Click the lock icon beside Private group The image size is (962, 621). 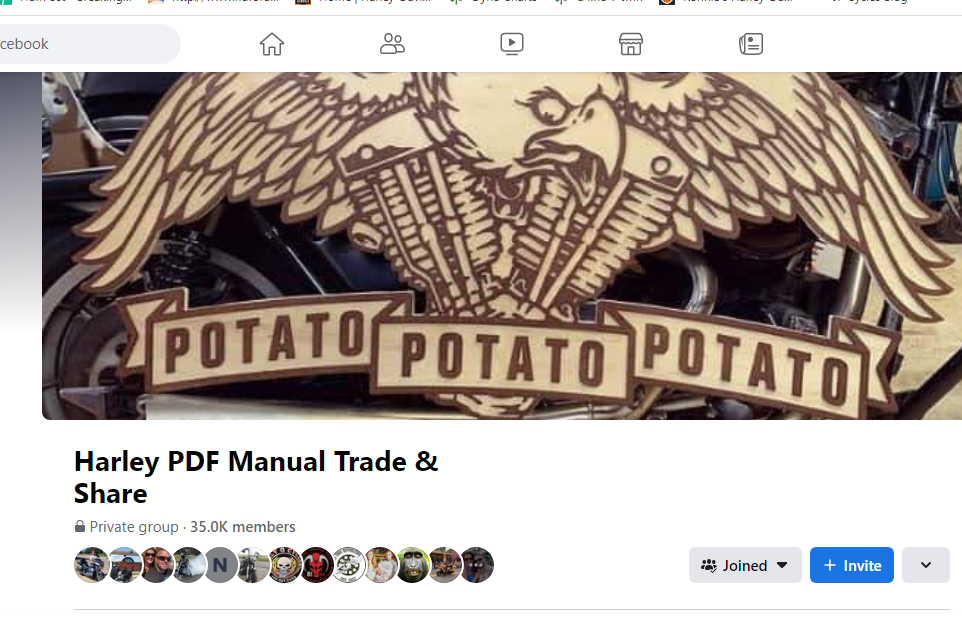[x=80, y=526]
